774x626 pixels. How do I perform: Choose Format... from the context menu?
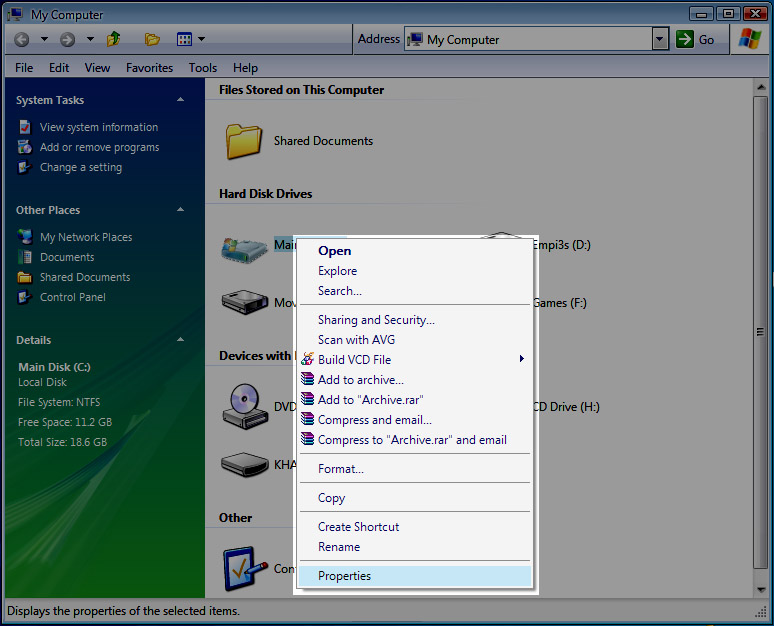pyautogui.click(x=340, y=469)
